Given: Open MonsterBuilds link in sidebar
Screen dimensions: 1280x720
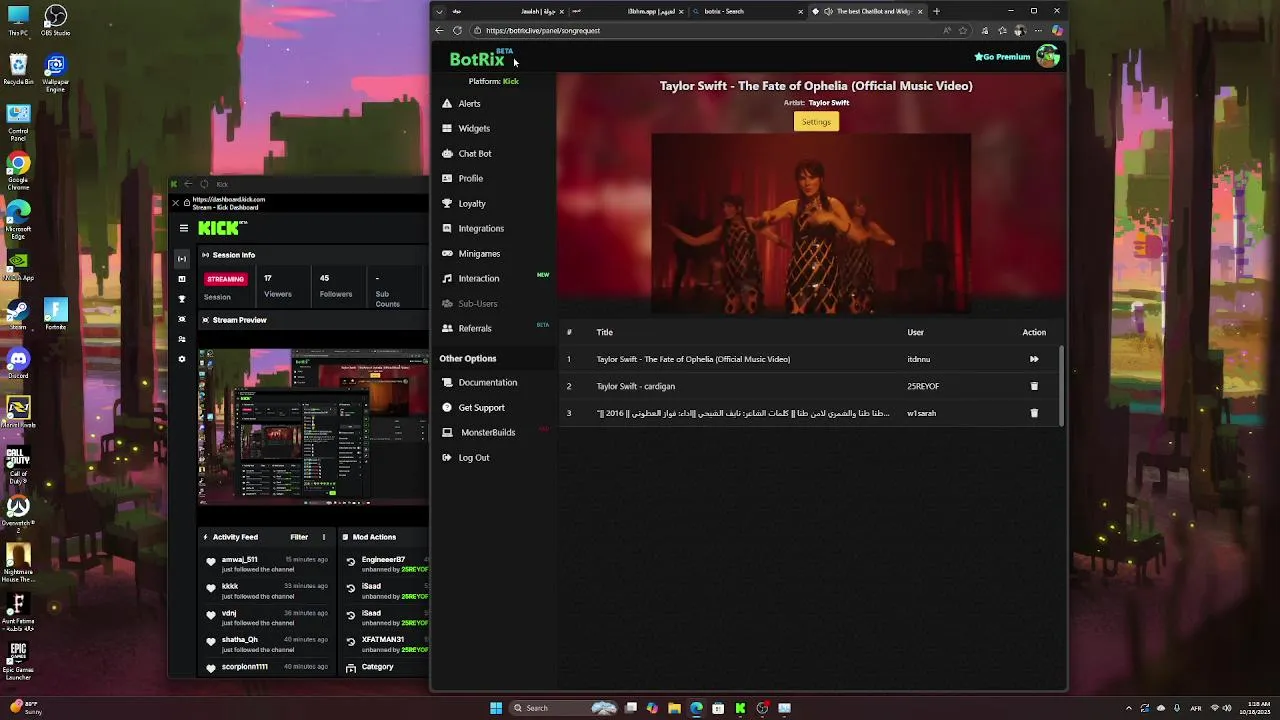Looking at the screenshot, I should click(x=487, y=432).
